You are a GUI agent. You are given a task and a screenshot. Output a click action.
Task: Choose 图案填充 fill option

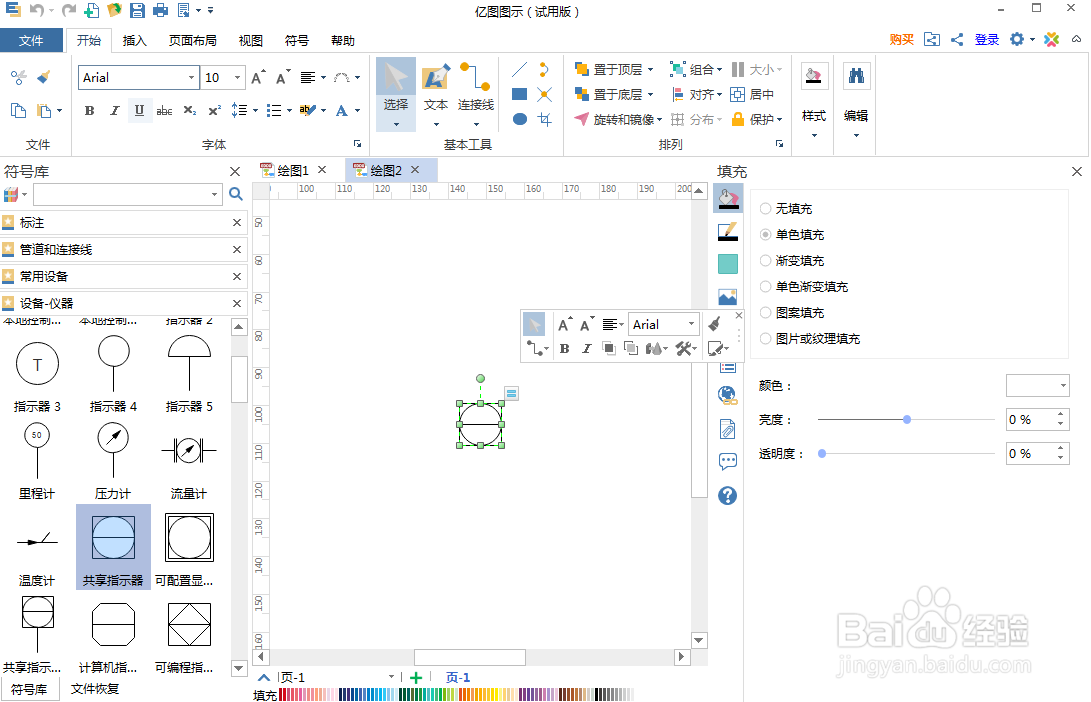(x=764, y=312)
